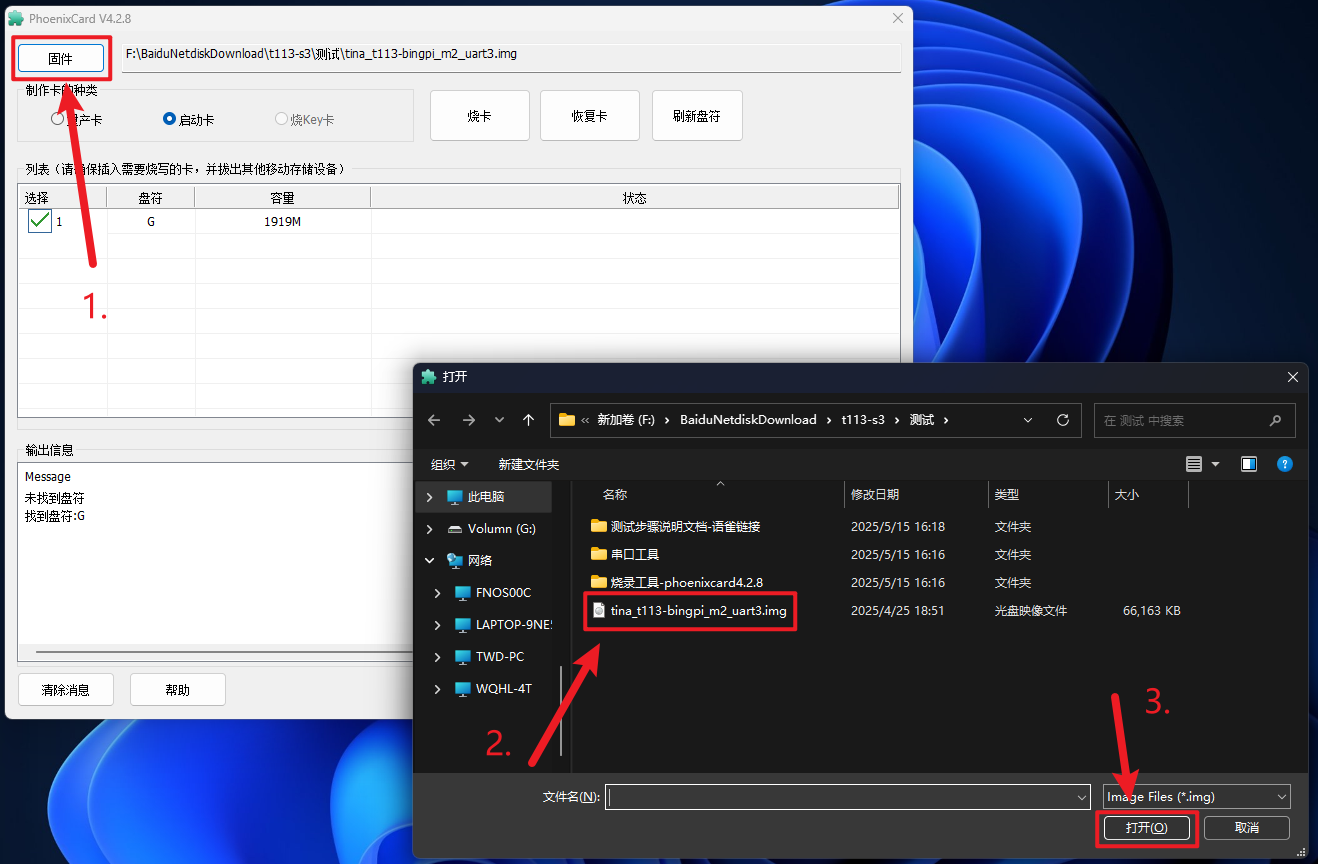Click the 烧卡 button
1318x864 pixels.
point(479,116)
